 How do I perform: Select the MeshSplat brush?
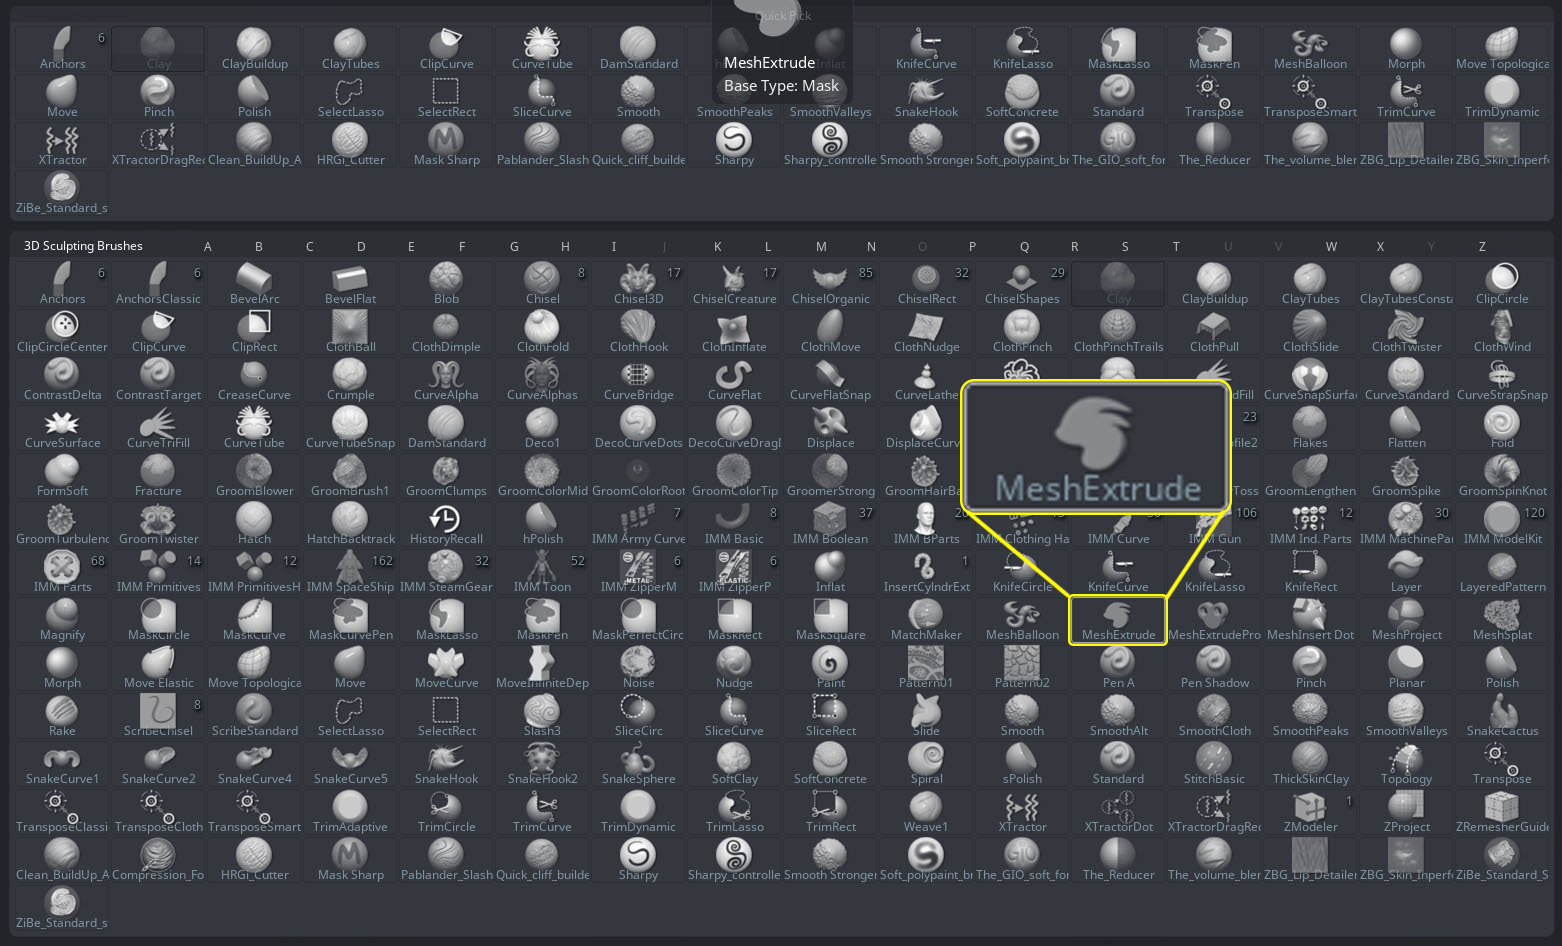point(1502,621)
